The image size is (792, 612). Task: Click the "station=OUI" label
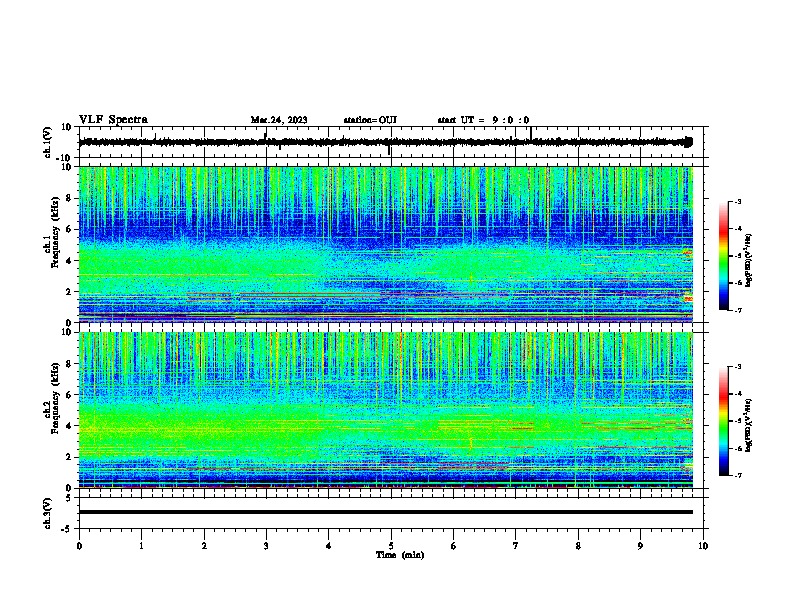(370, 120)
